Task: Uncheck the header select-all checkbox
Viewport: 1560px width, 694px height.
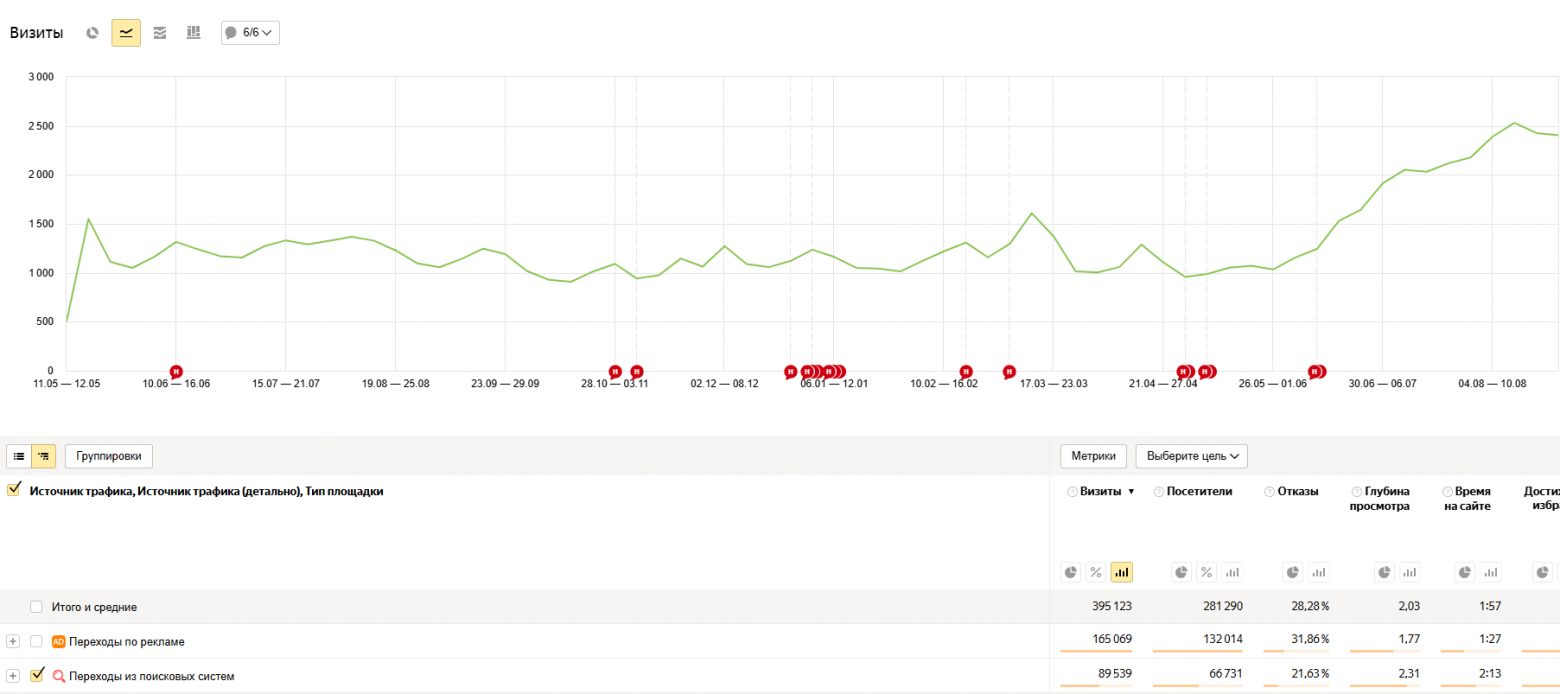Action: 14,490
